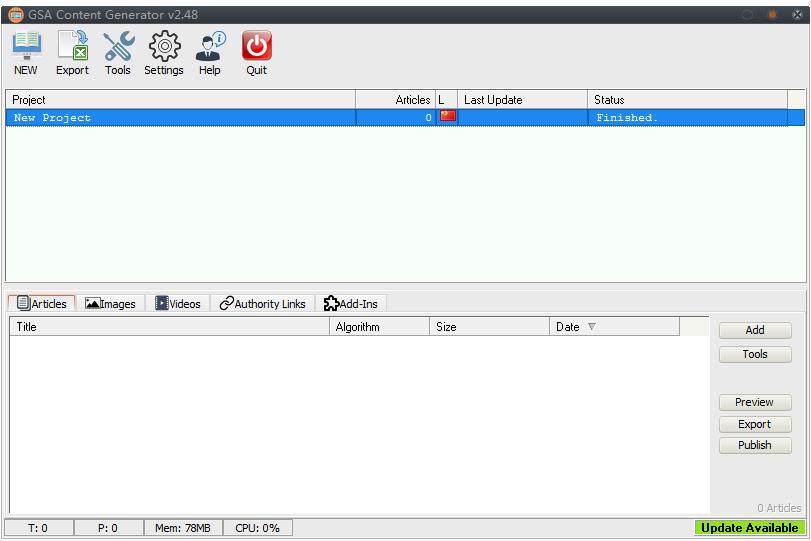Switch to the Articles tab
811x541 pixels.
[42, 303]
